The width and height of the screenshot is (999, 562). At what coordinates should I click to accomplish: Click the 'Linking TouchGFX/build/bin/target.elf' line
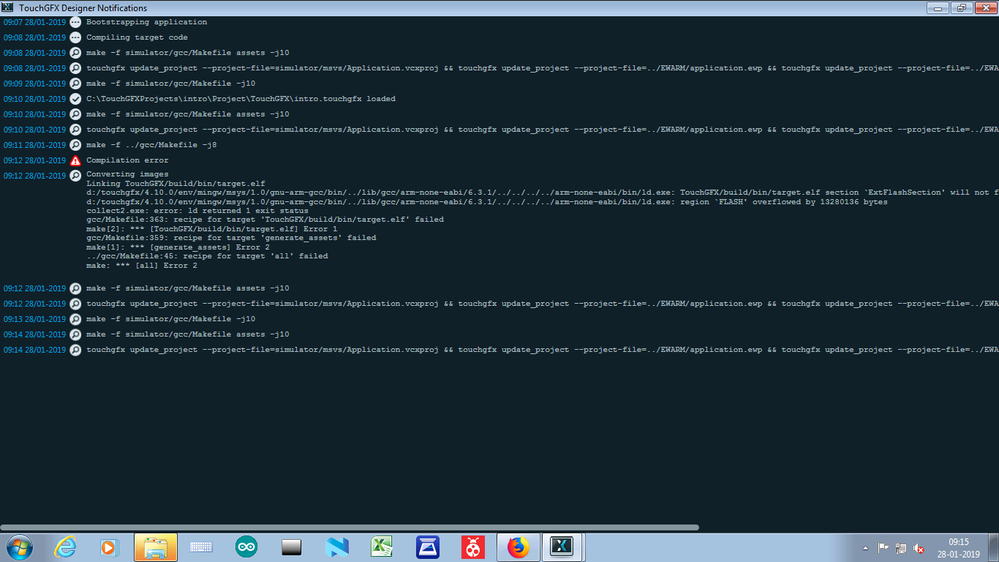tap(176, 184)
